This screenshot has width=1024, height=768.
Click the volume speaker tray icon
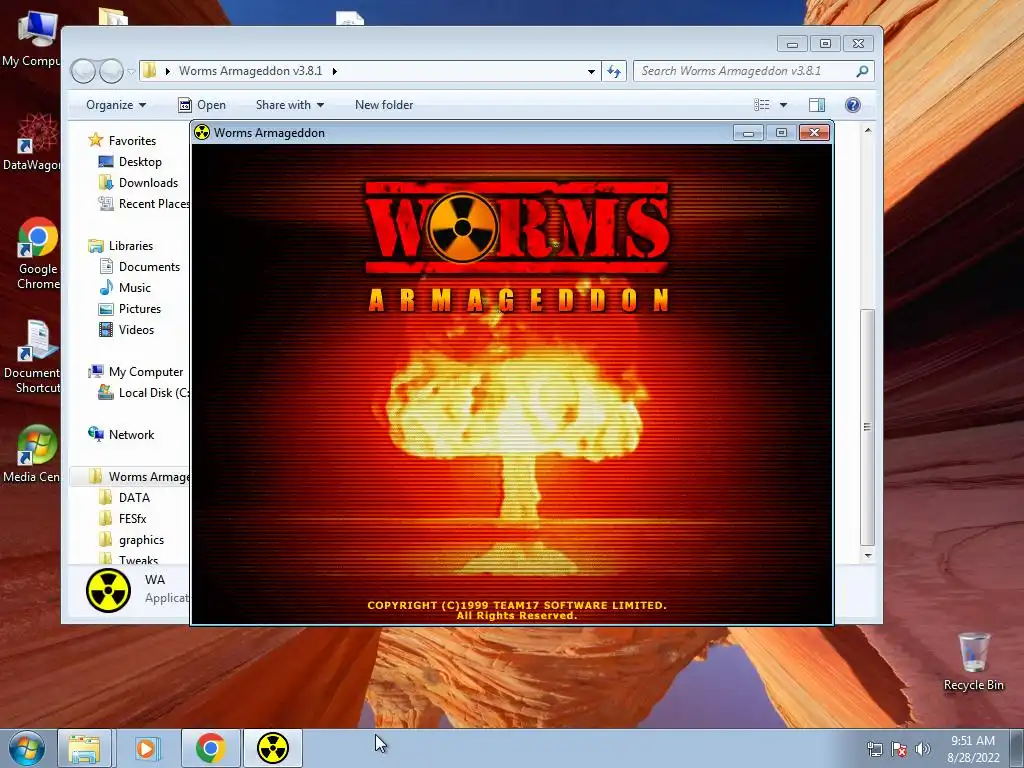click(x=923, y=749)
